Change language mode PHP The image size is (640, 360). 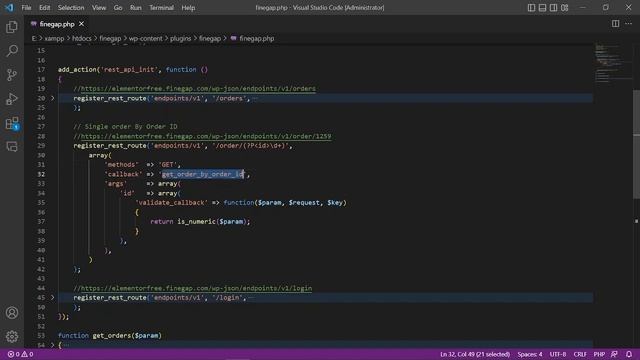click(599, 354)
